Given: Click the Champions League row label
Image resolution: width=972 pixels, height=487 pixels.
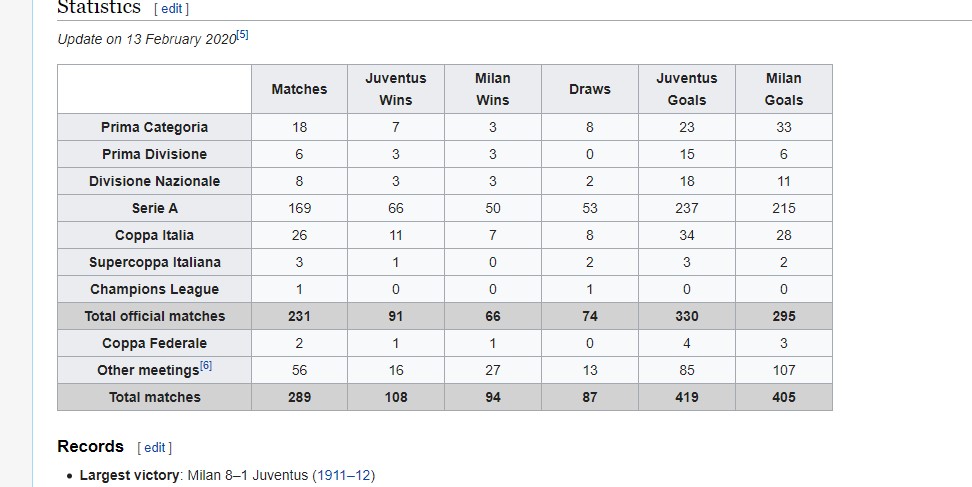Looking at the screenshot, I should [x=154, y=289].
